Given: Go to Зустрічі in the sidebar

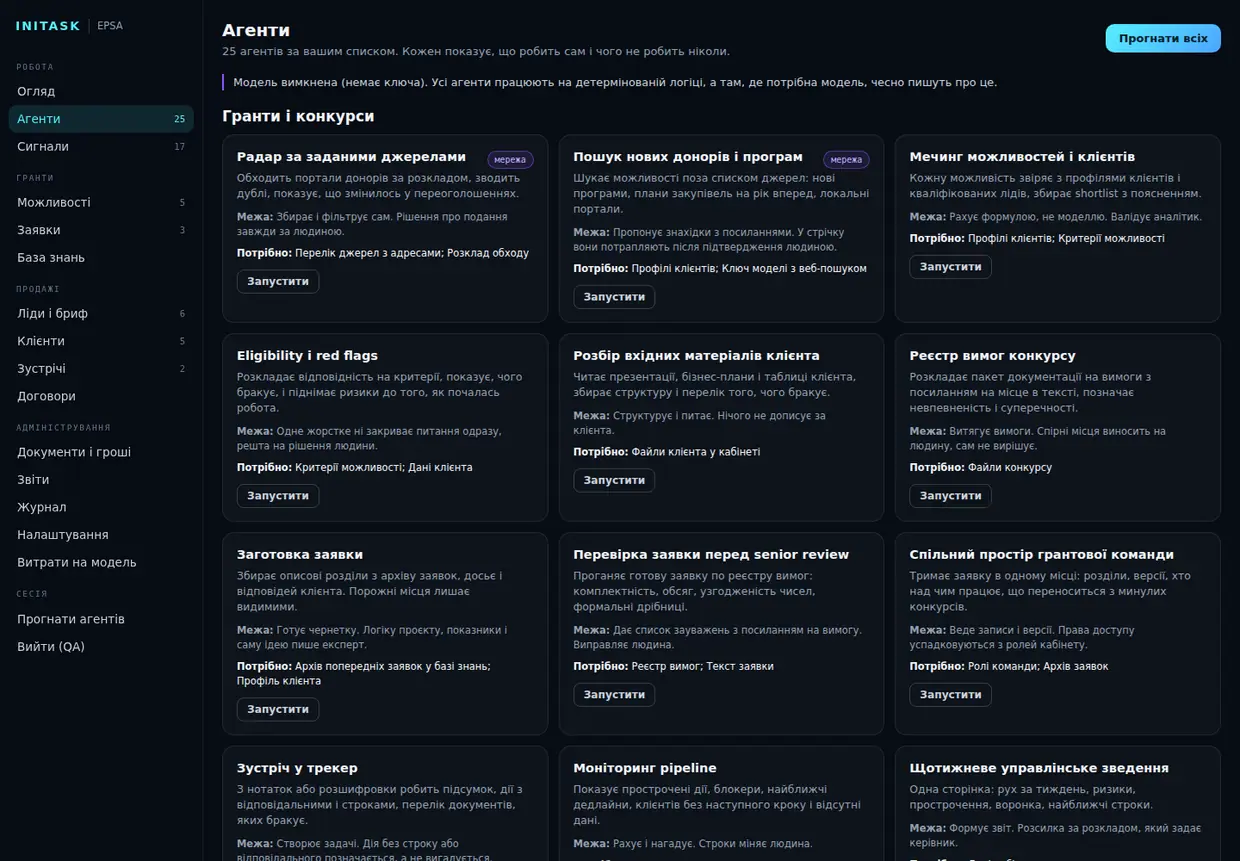Looking at the screenshot, I should point(101,368).
